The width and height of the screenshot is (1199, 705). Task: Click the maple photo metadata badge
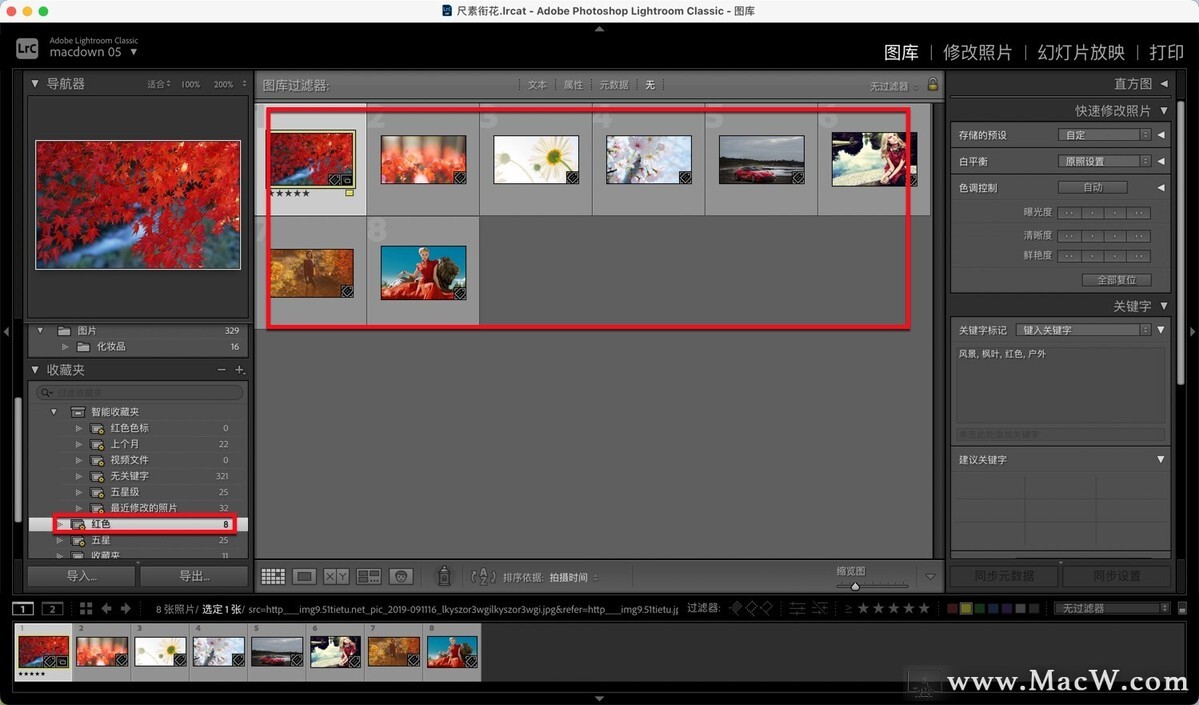334,180
